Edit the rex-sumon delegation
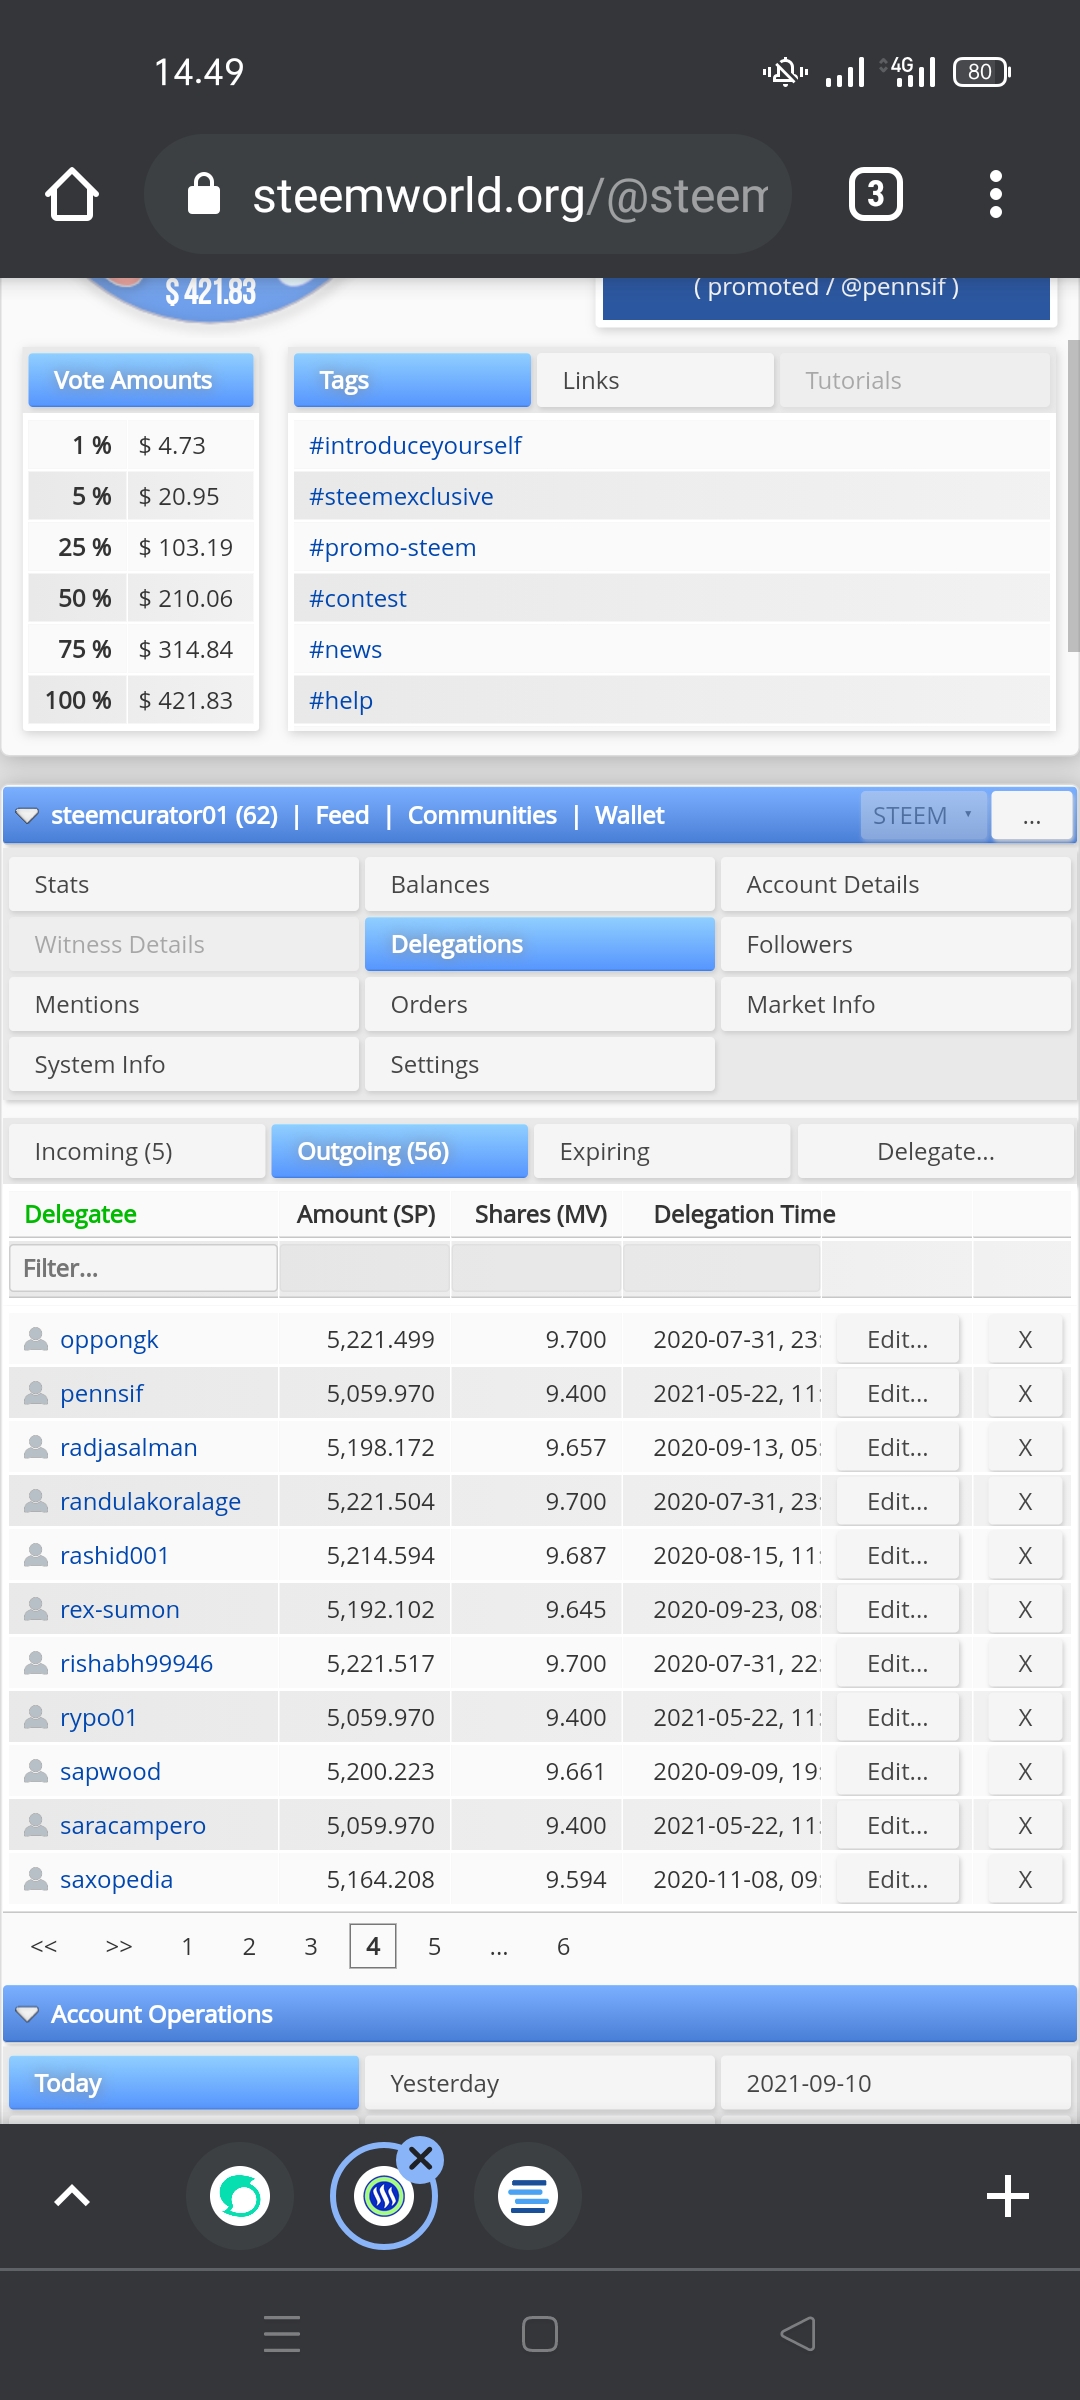 pos(897,1609)
